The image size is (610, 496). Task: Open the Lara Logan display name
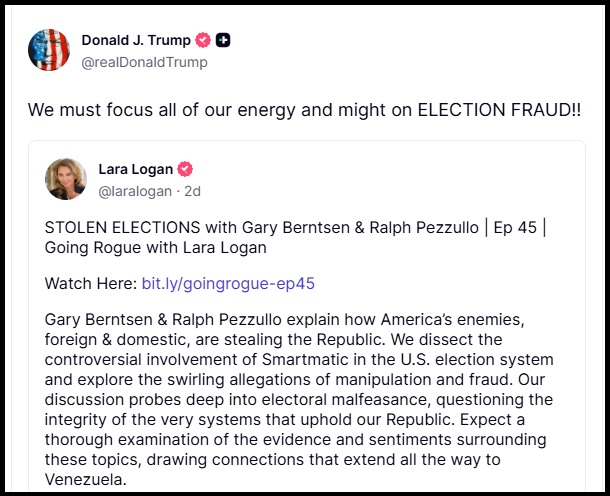tap(135, 168)
